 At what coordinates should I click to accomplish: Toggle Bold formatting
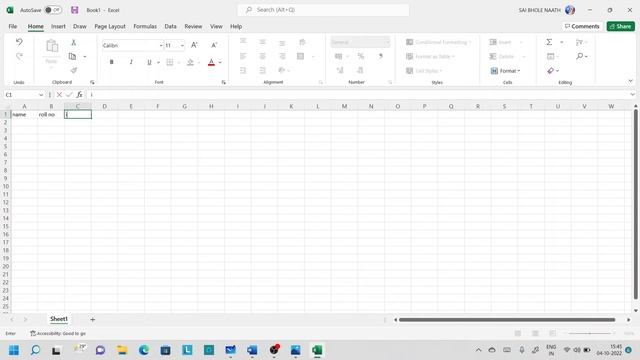111,62
